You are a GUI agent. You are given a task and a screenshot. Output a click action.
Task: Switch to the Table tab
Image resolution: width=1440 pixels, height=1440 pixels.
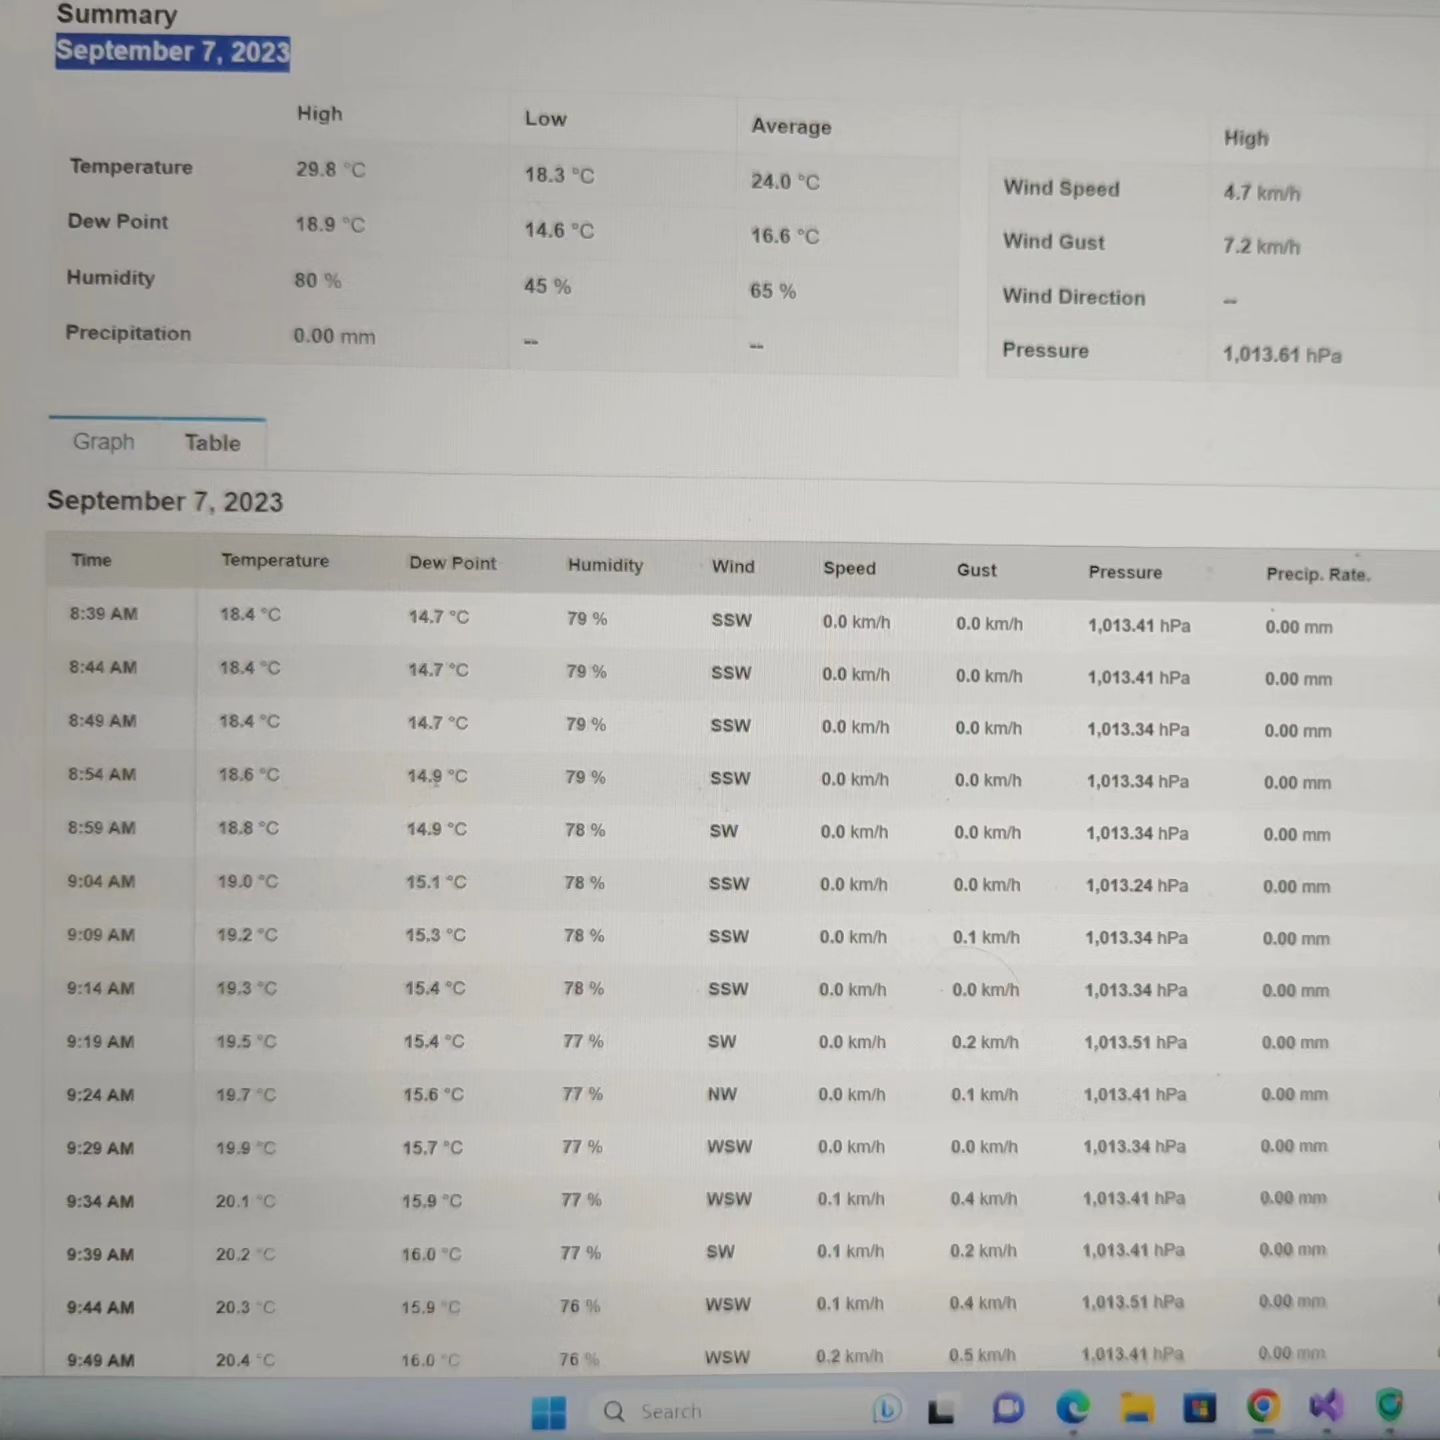[x=212, y=443]
